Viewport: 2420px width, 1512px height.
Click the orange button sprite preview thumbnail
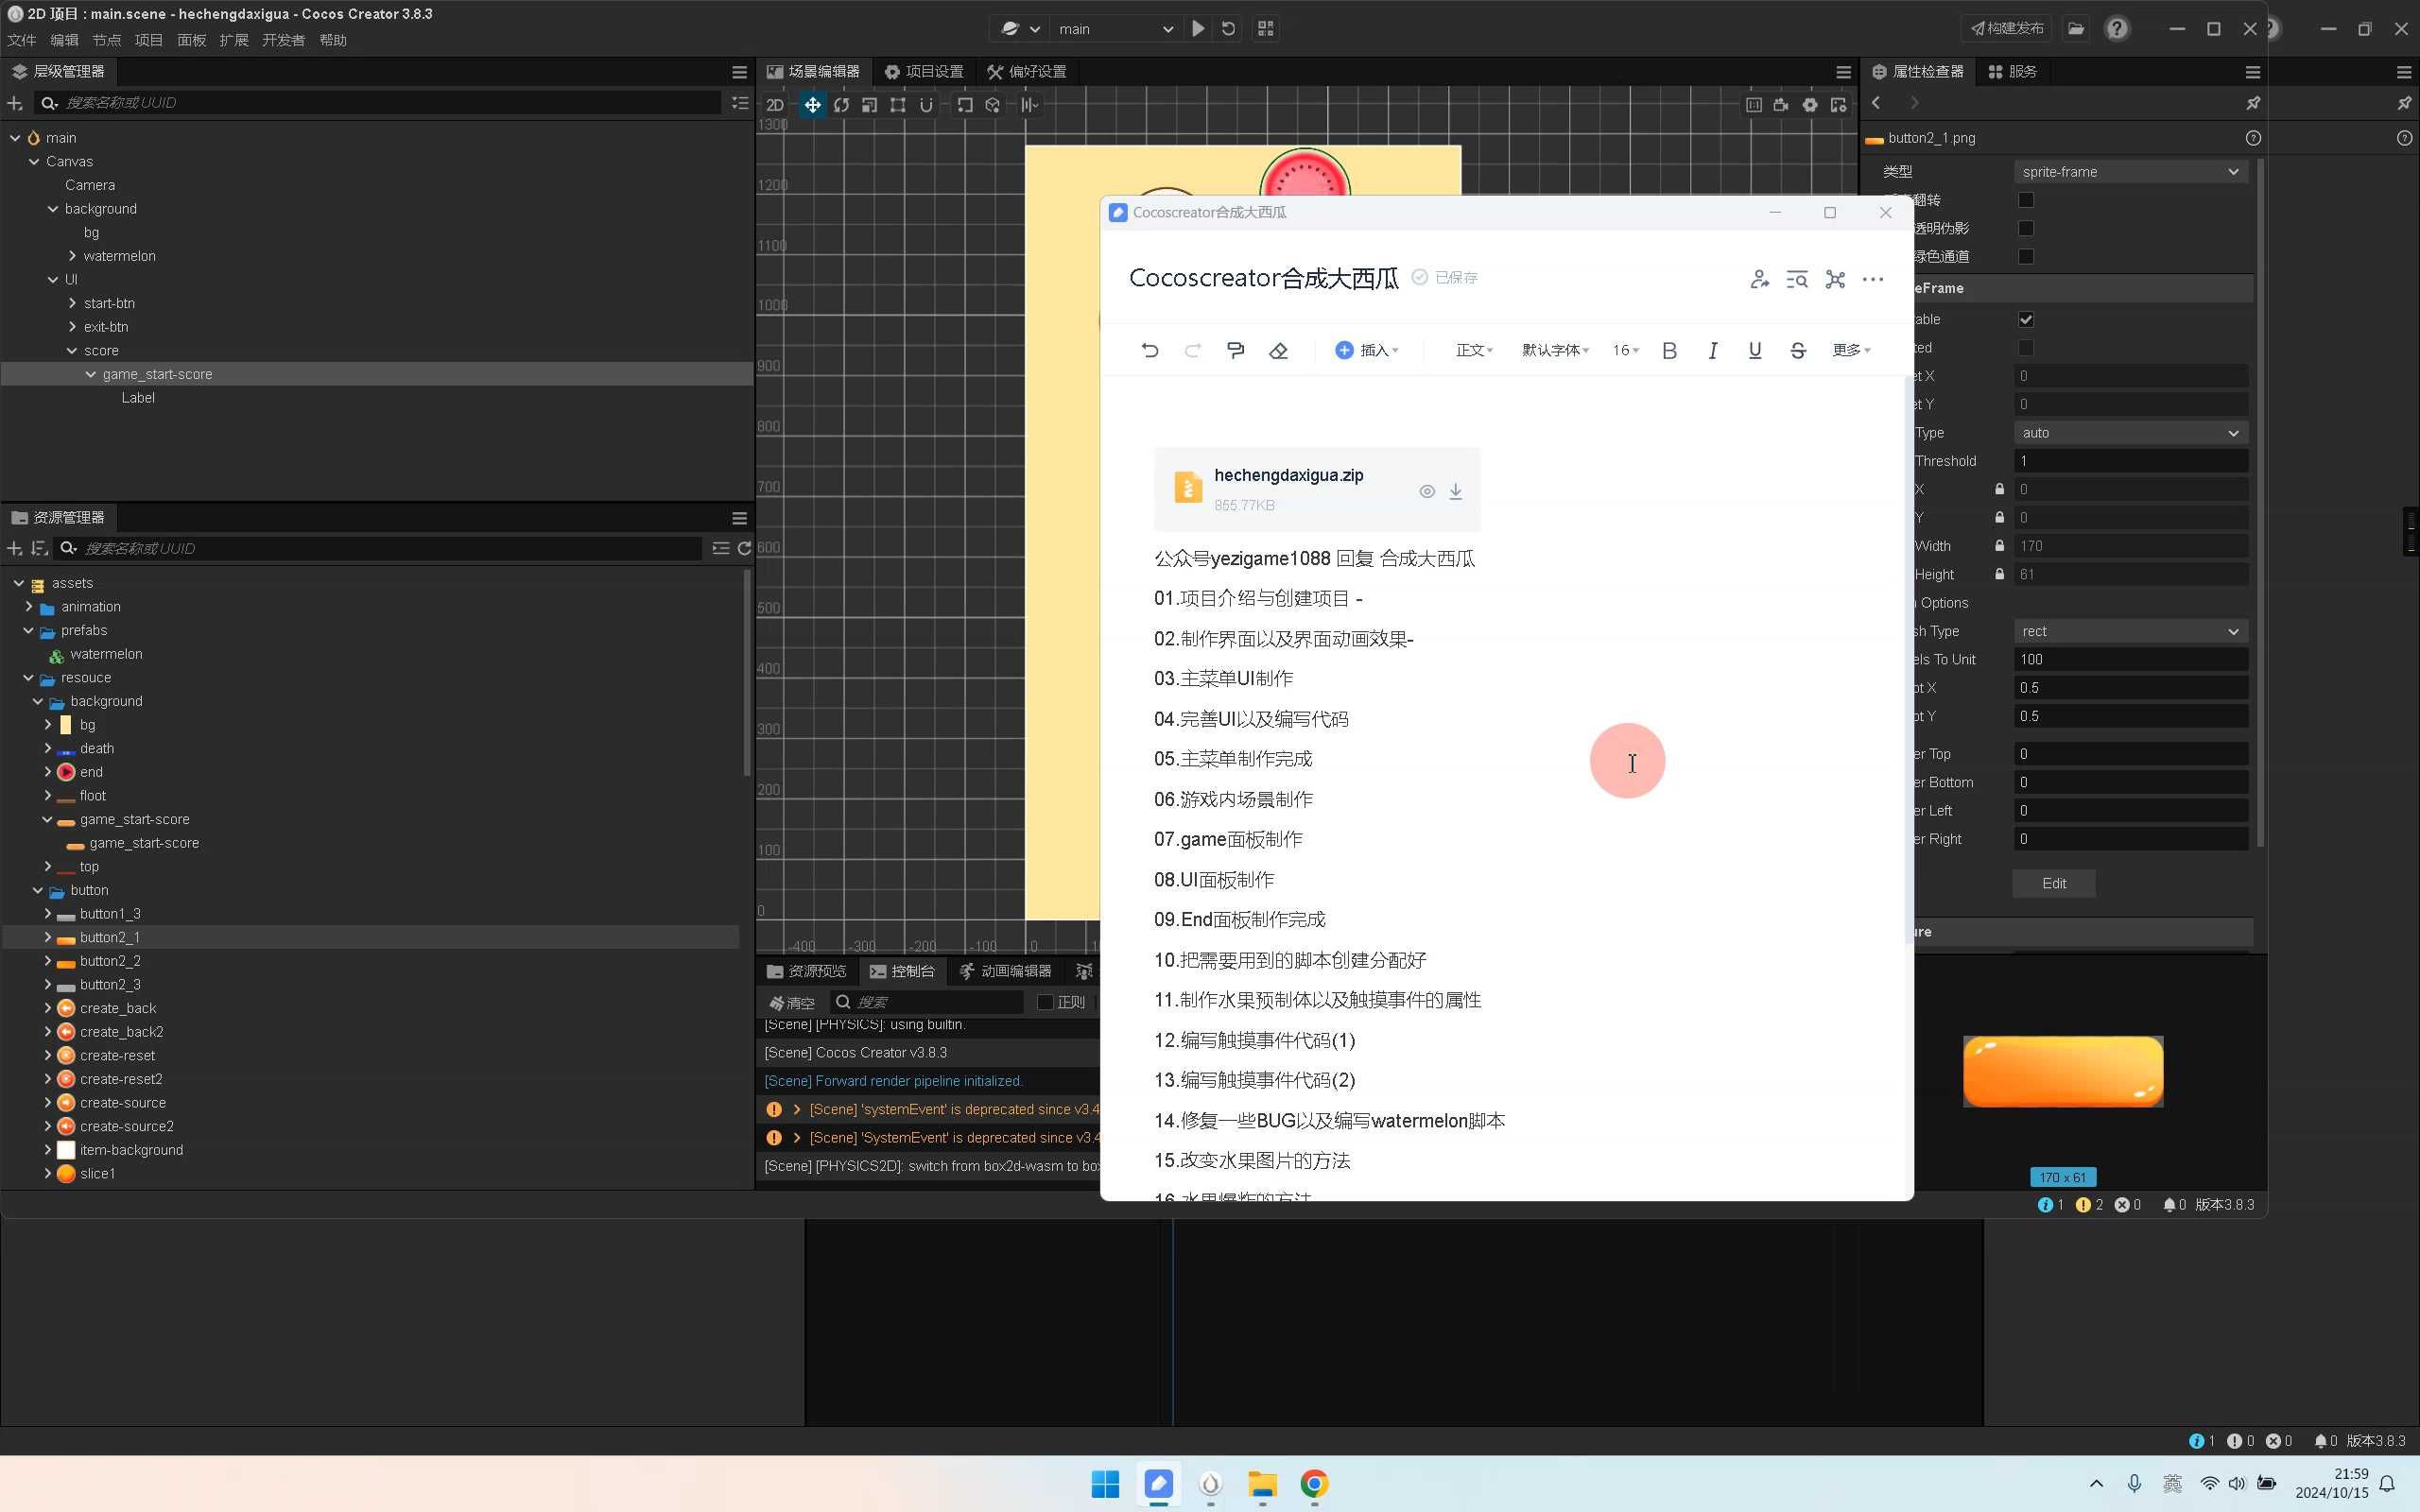2063,1071
